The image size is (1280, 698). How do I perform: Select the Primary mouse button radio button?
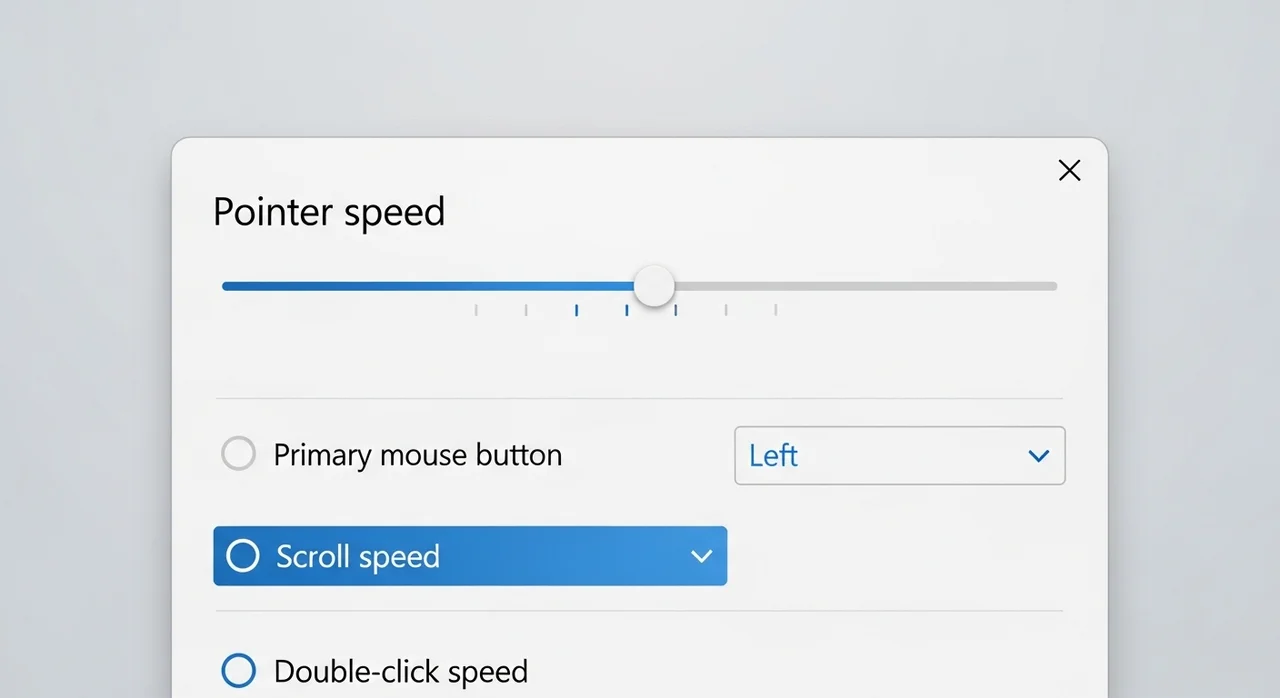(x=238, y=454)
